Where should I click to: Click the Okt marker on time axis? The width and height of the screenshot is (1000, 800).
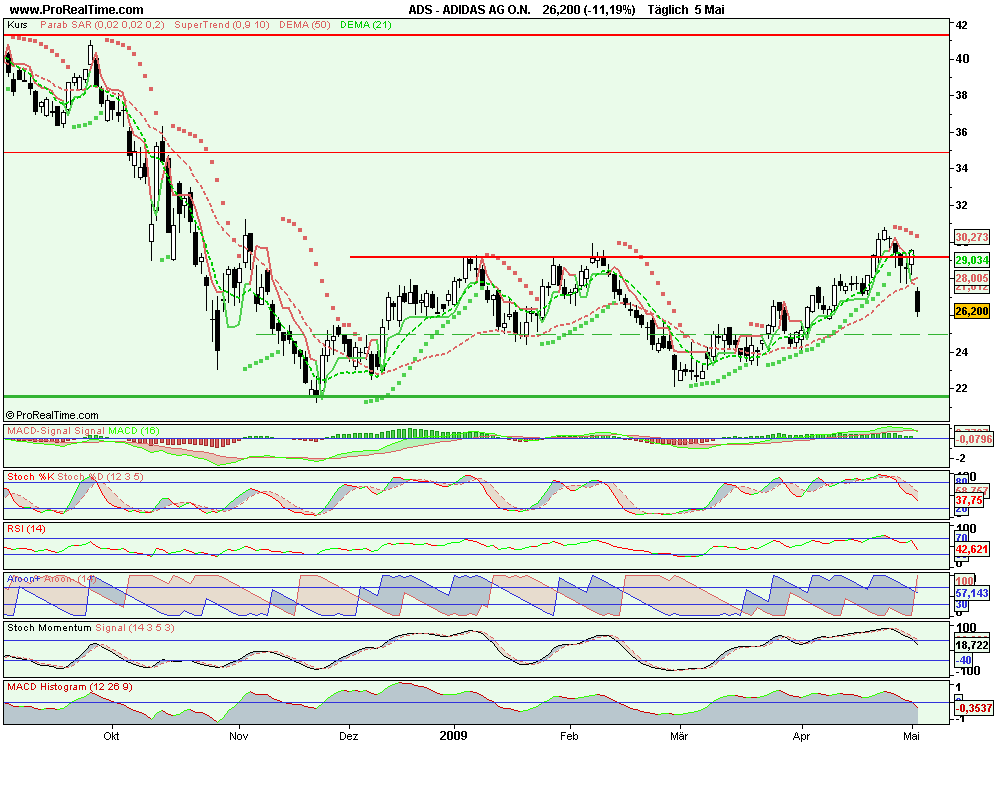point(111,736)
